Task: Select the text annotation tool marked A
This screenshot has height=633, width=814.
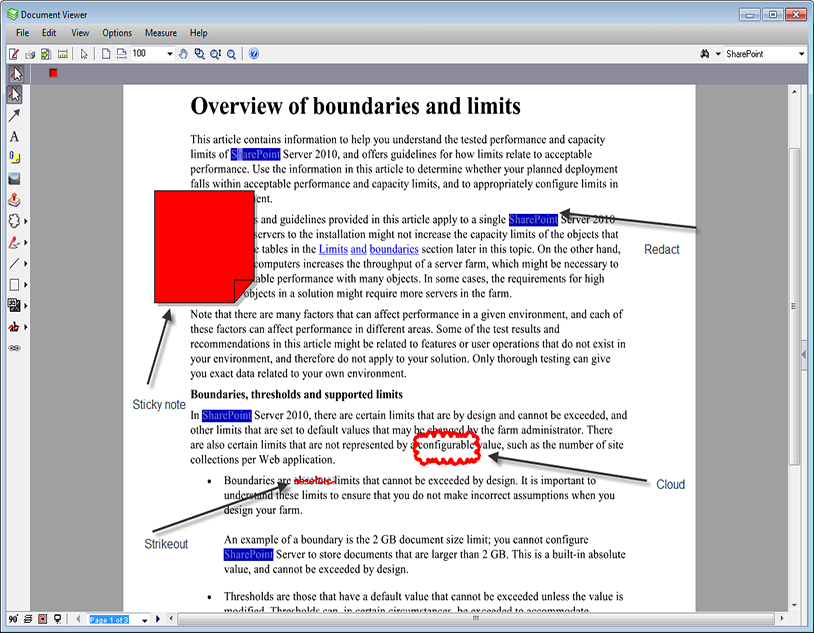Action: point(15,136)
